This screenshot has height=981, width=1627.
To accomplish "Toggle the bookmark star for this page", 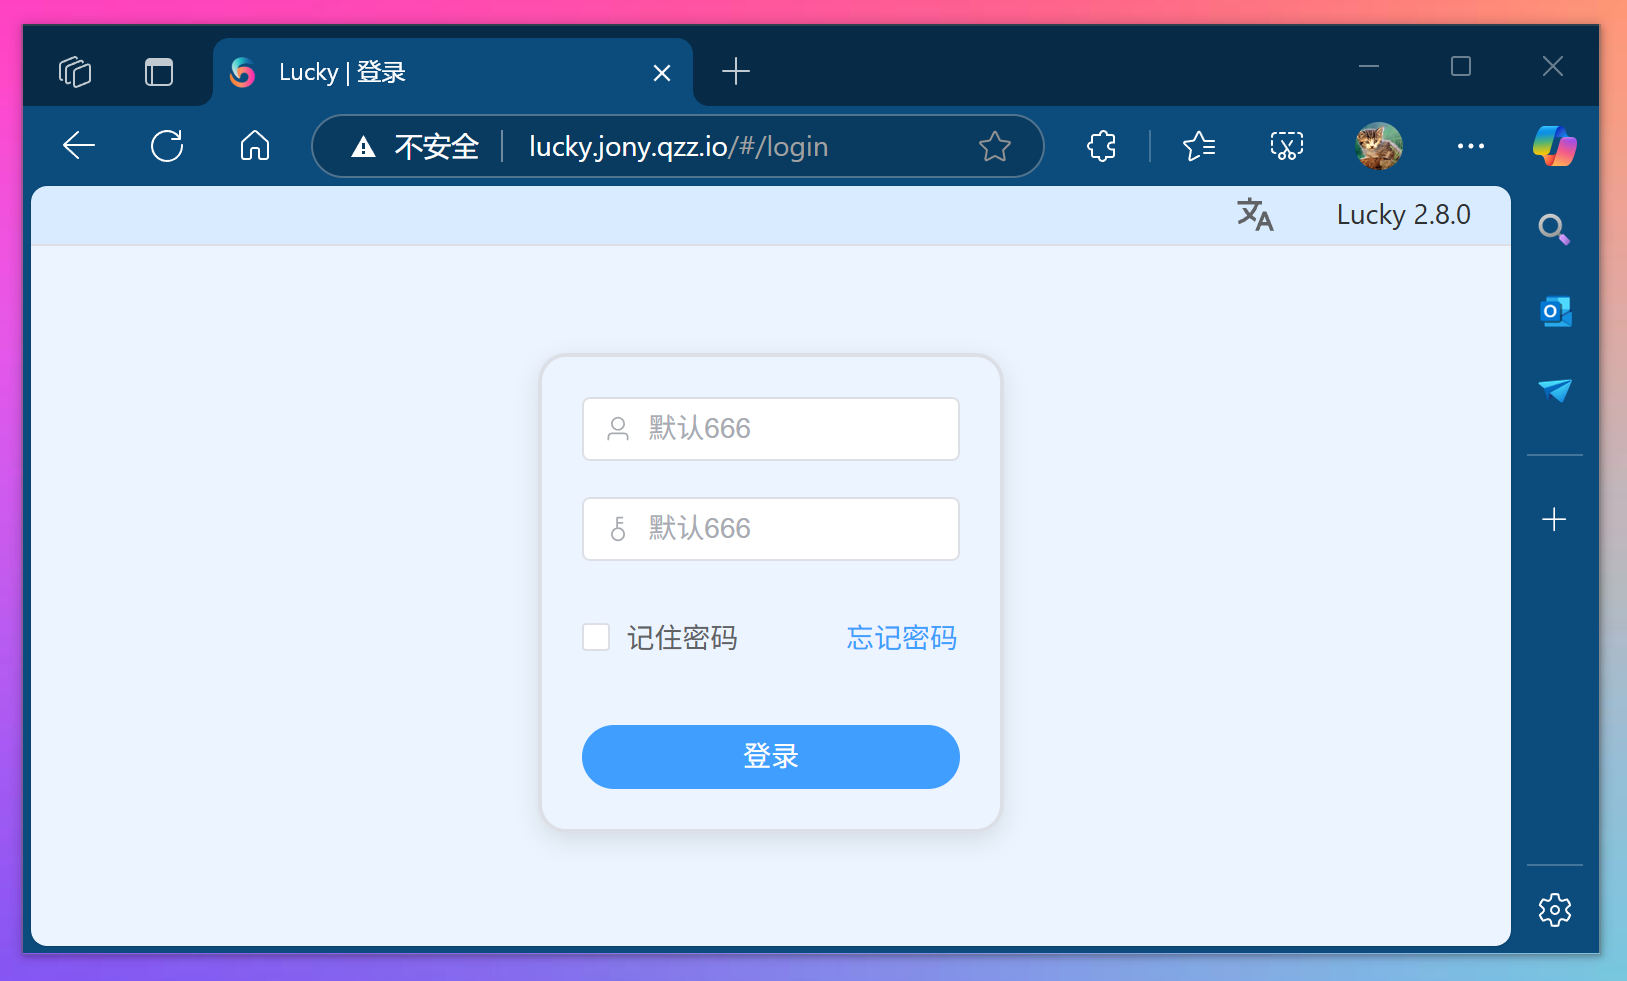I will point(994,146).
